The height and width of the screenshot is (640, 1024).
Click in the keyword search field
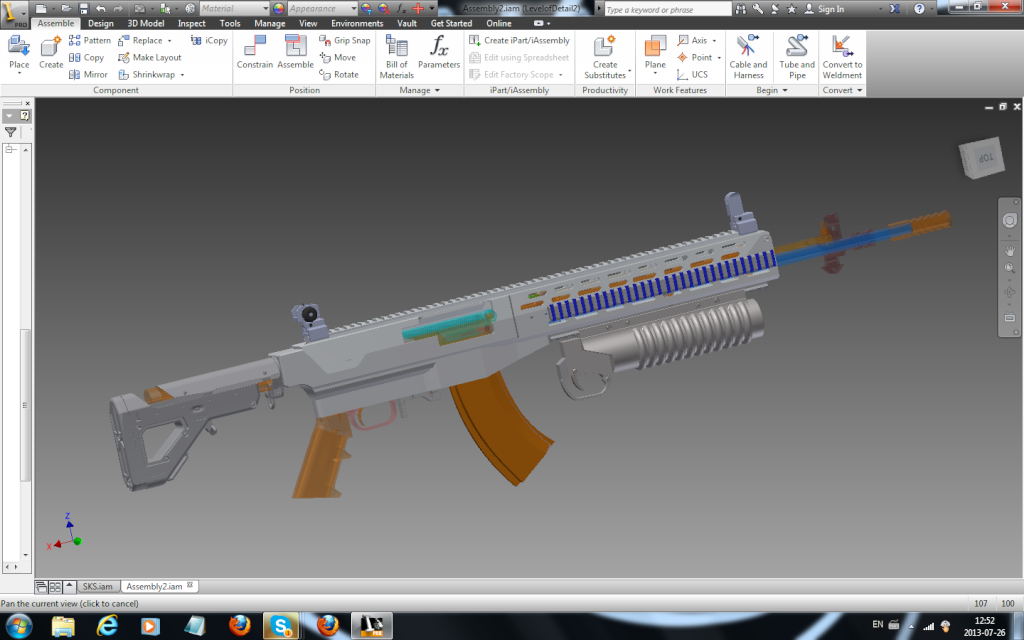pos(666,9)
